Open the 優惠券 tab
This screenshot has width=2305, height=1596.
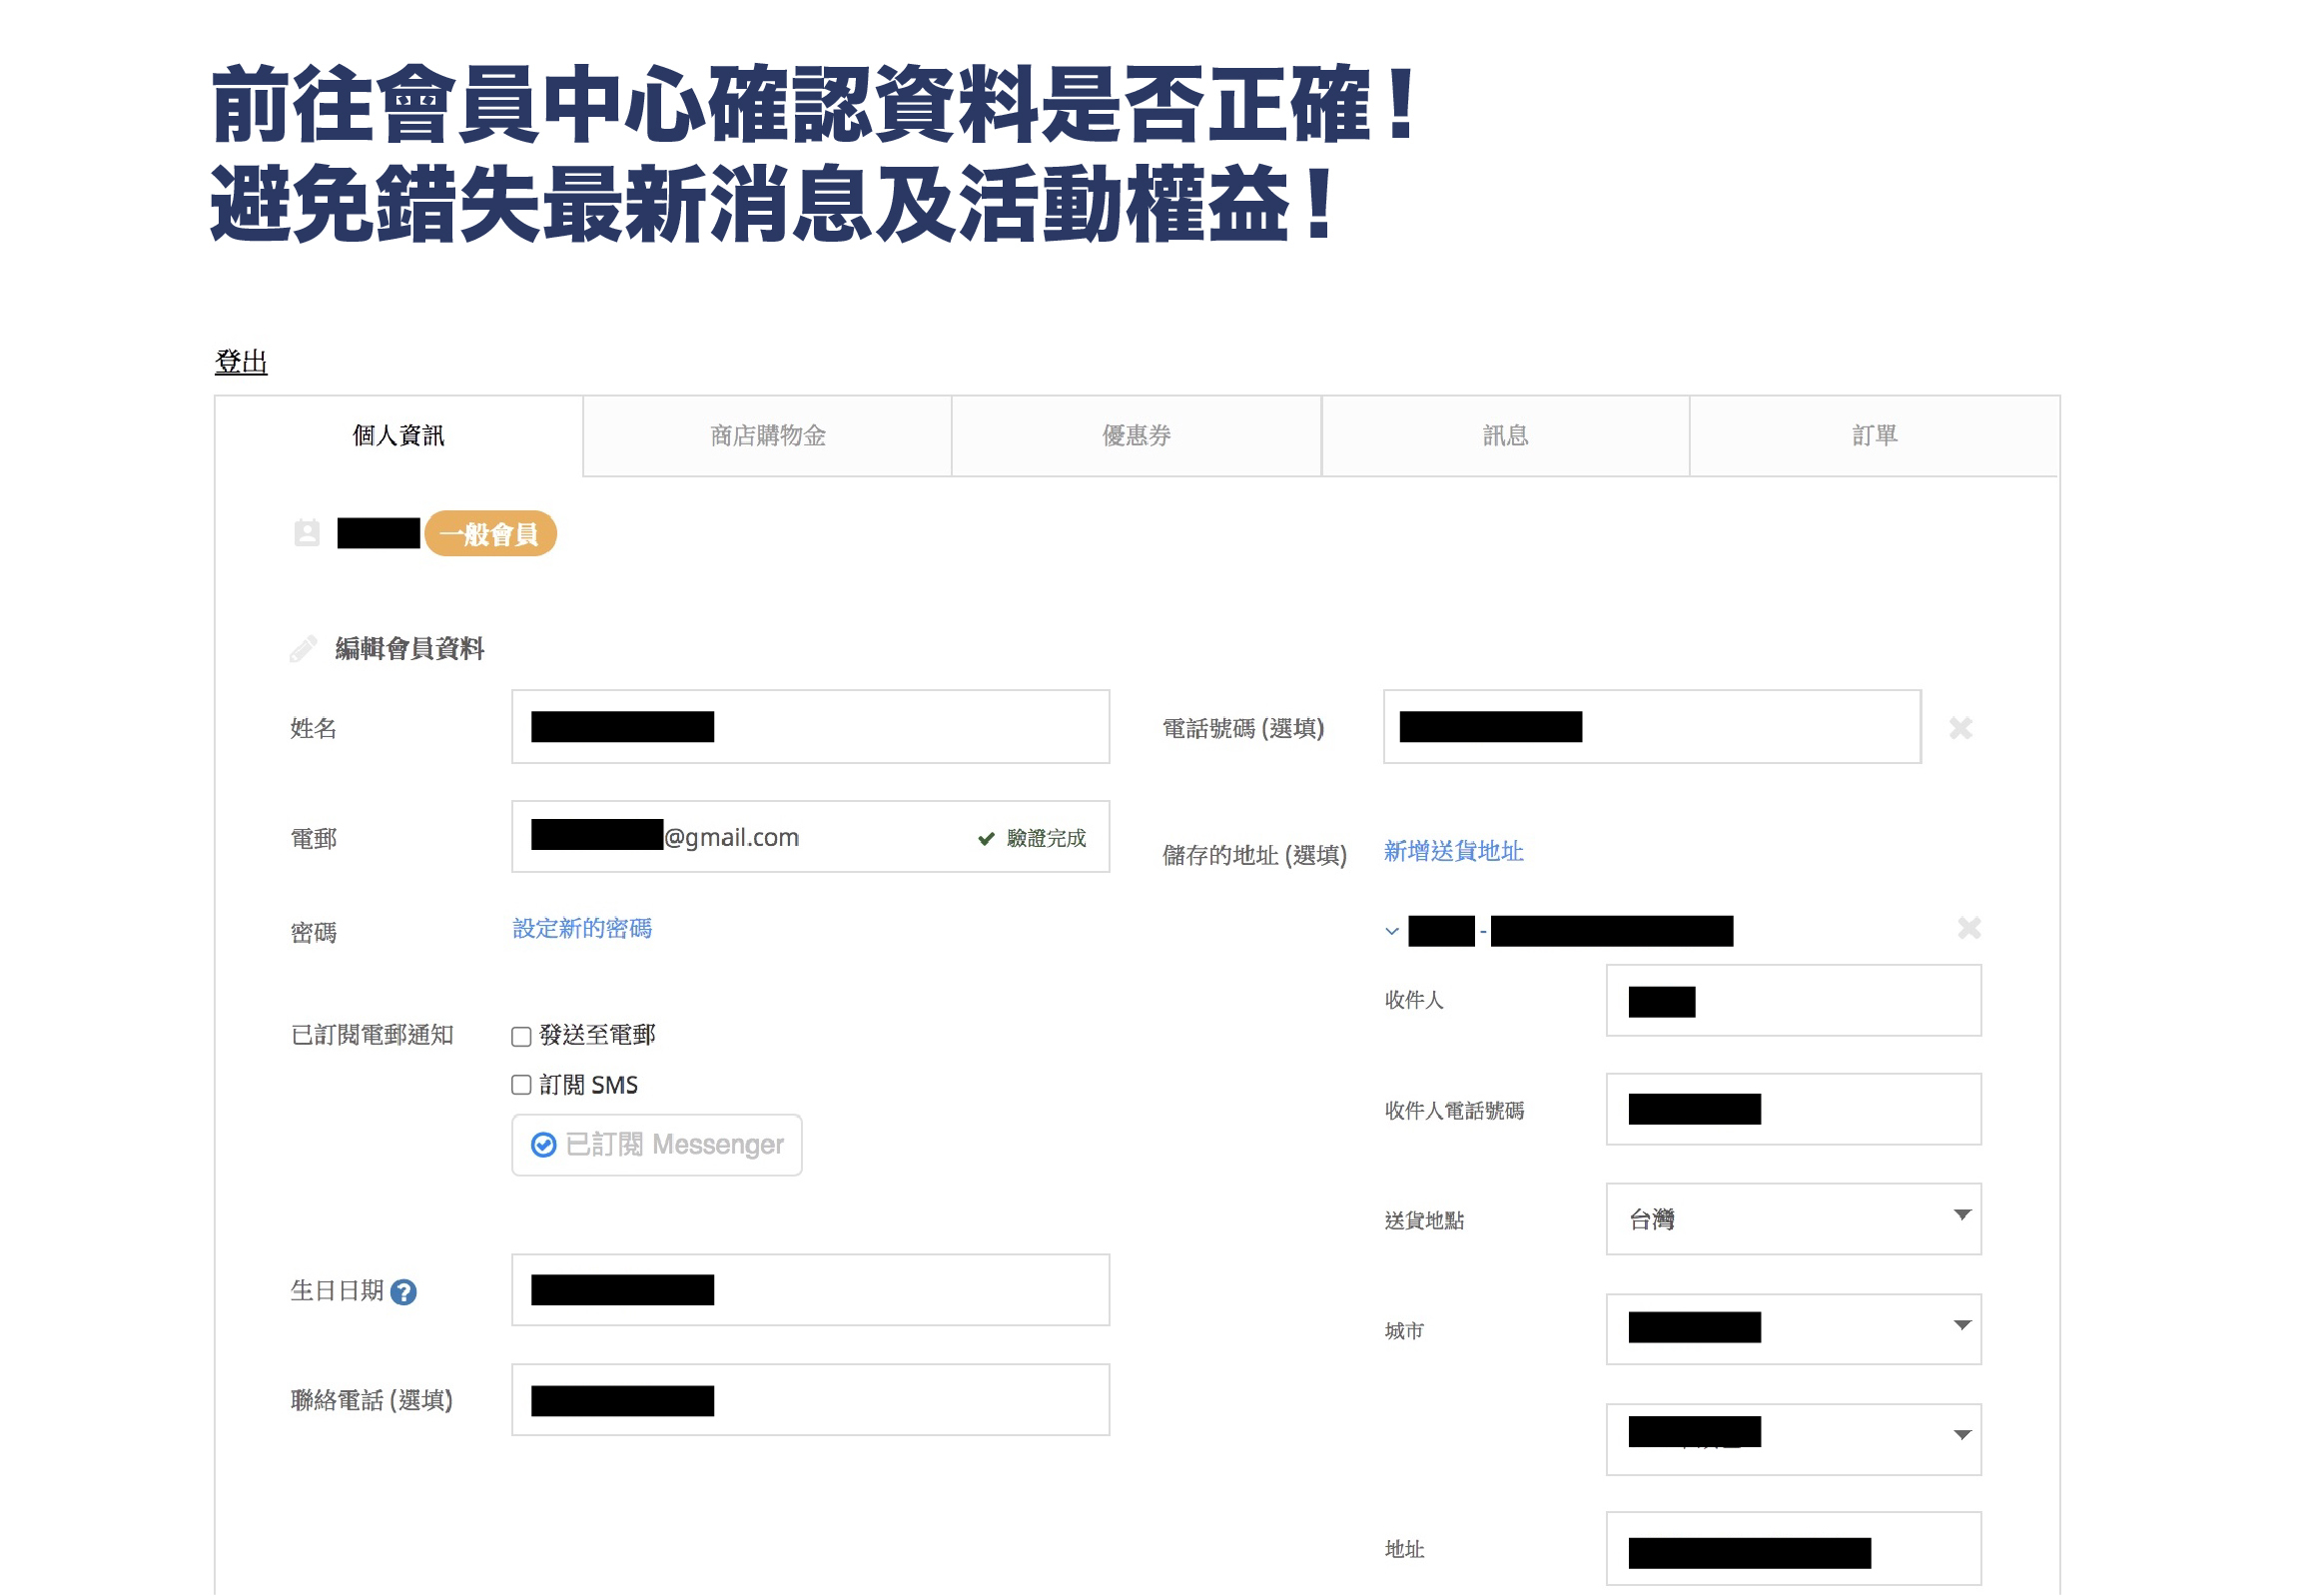coord(1136,436)
